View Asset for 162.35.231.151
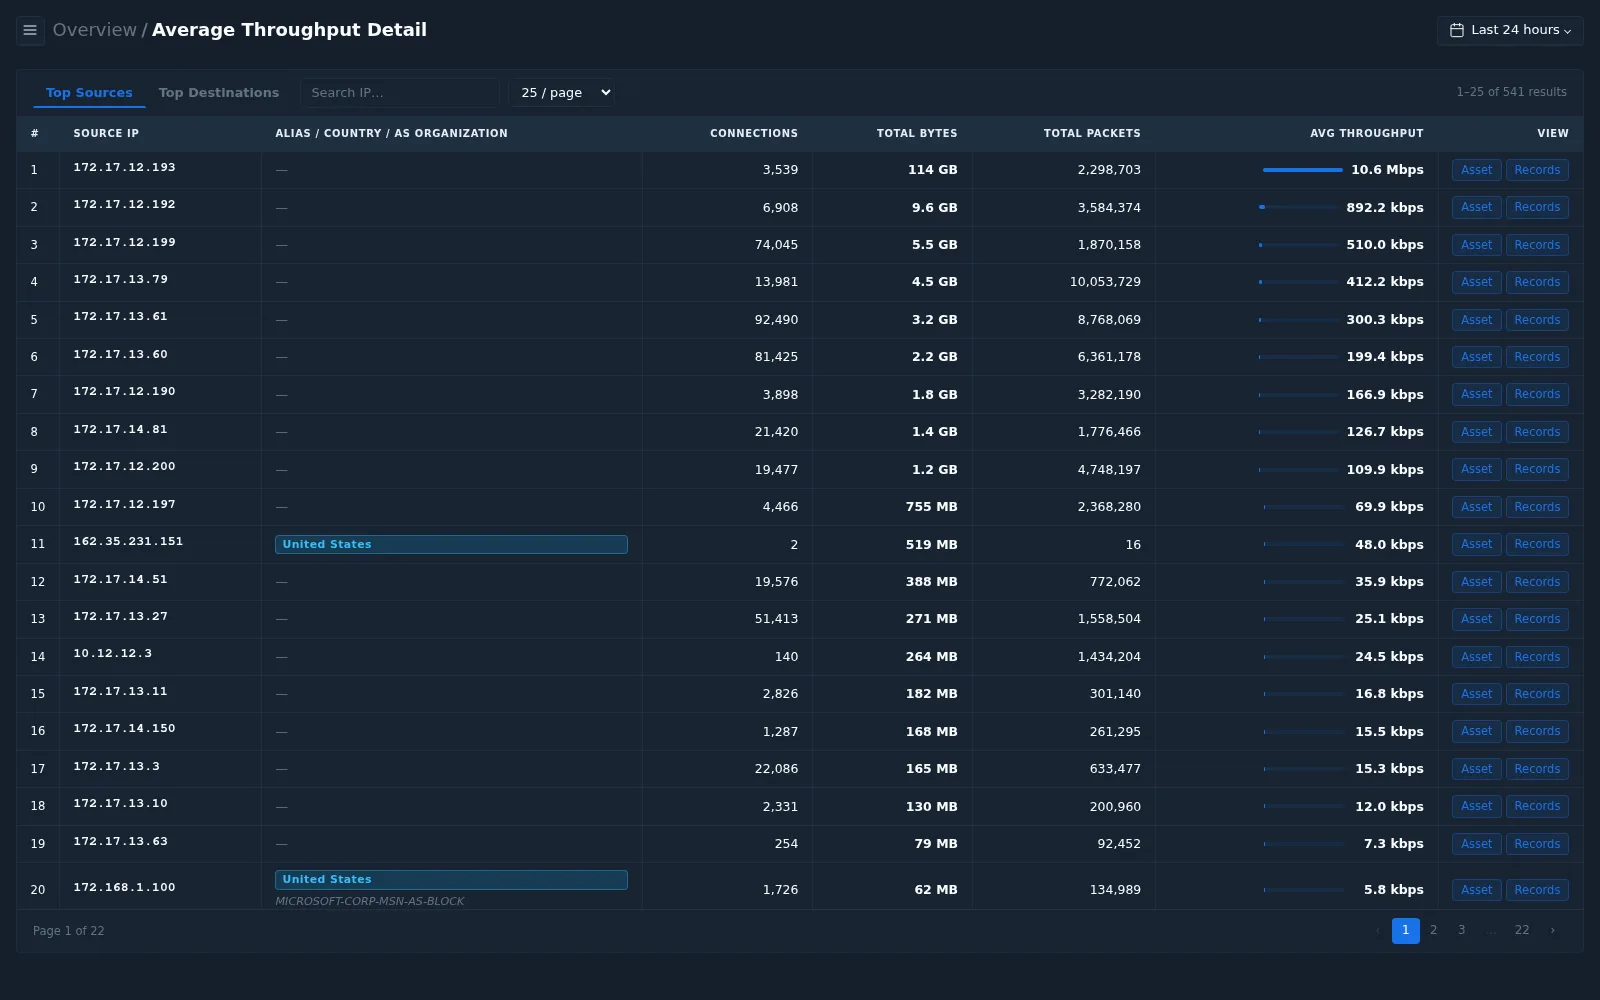 pyautogui.click(x=1476, y=544)
